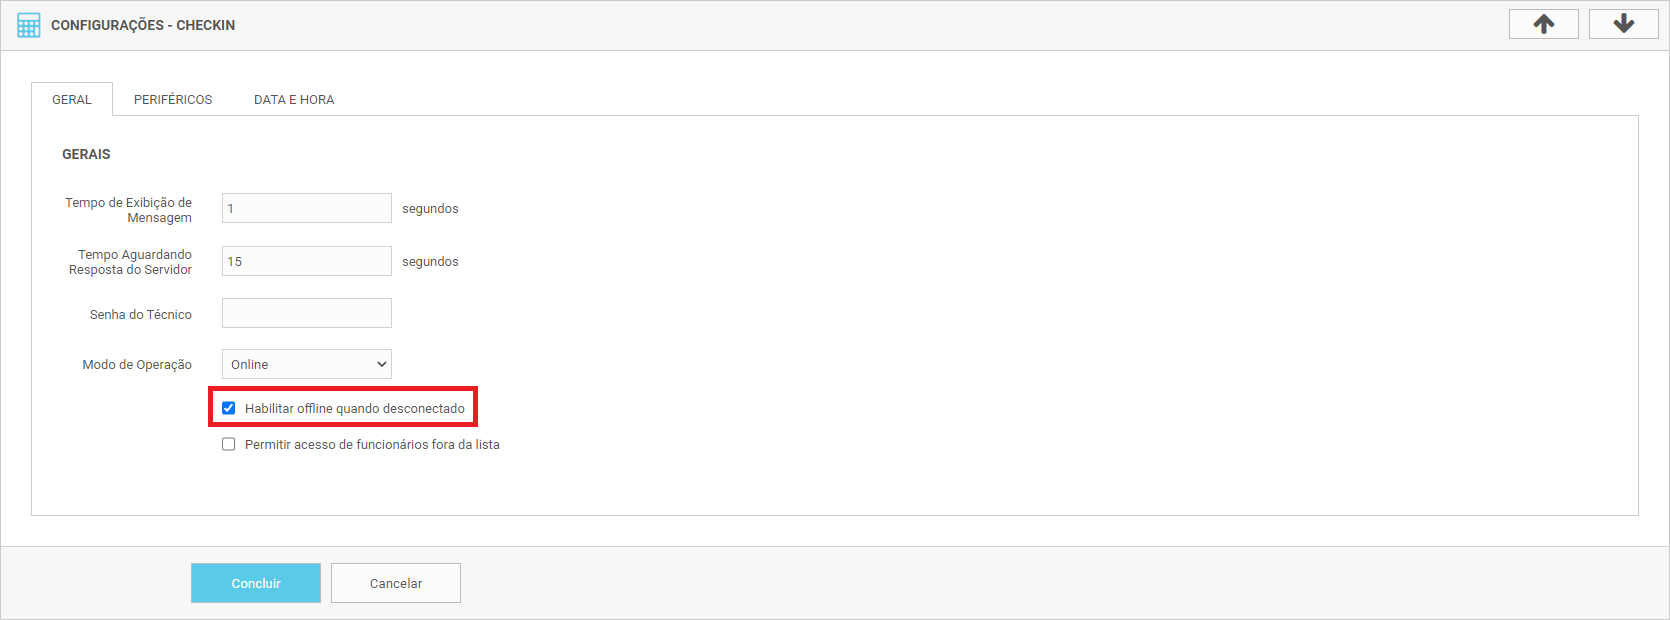This screenshot has height=620, width=1670.
Task: Click the 'Senha do Técnico' label
Action: click(x=141, y=314)
